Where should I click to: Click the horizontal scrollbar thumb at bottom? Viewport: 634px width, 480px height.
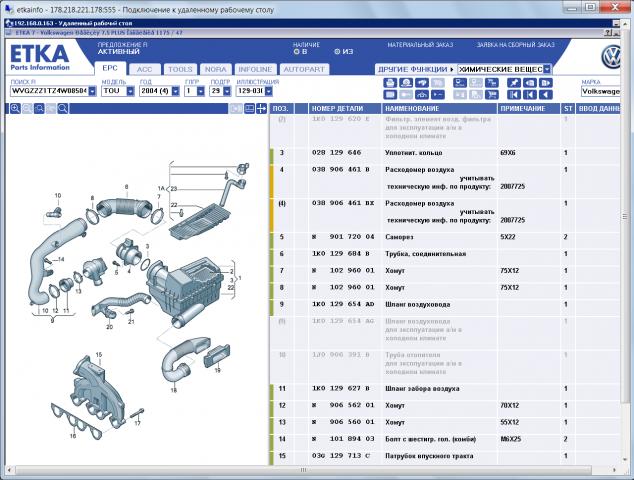pyautogui.click(x=303, y=470)
